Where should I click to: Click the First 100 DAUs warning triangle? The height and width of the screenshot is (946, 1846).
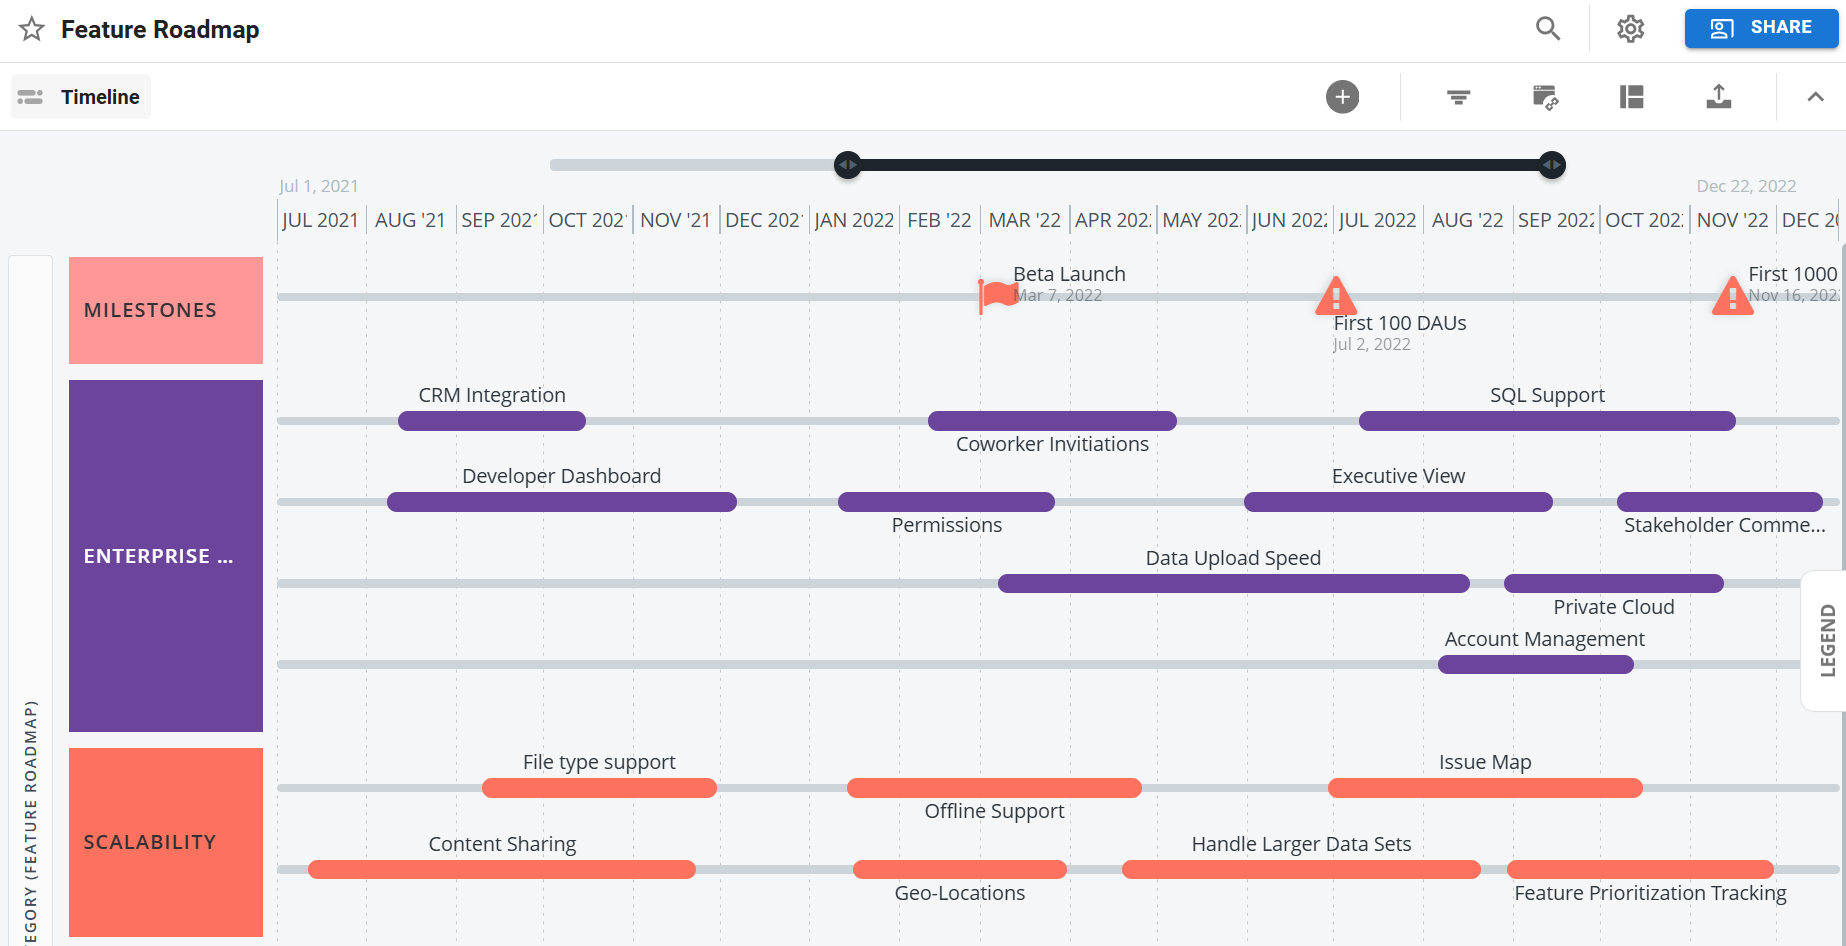coord(1335,296)
